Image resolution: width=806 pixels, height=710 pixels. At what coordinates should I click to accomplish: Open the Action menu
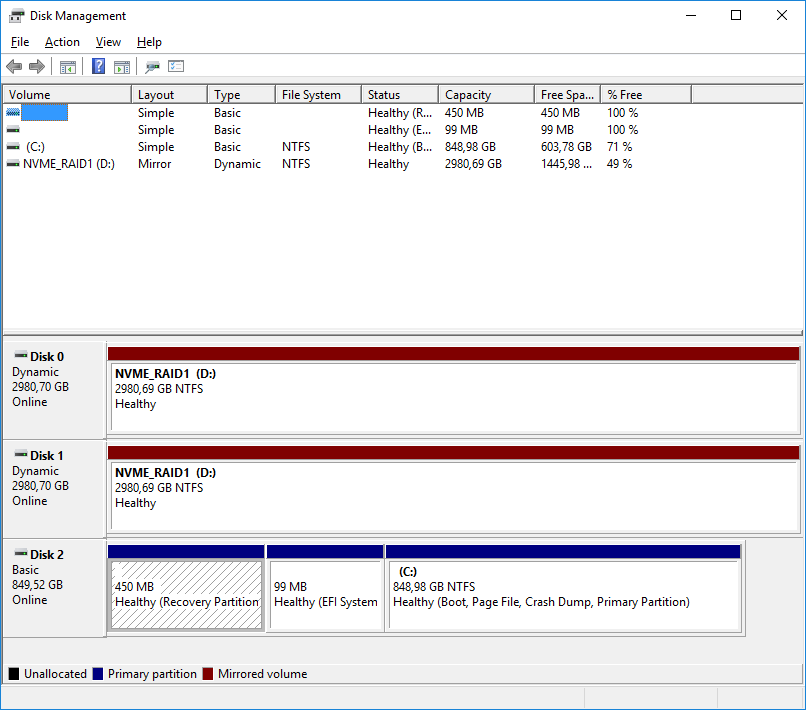[x=62, y=42]
